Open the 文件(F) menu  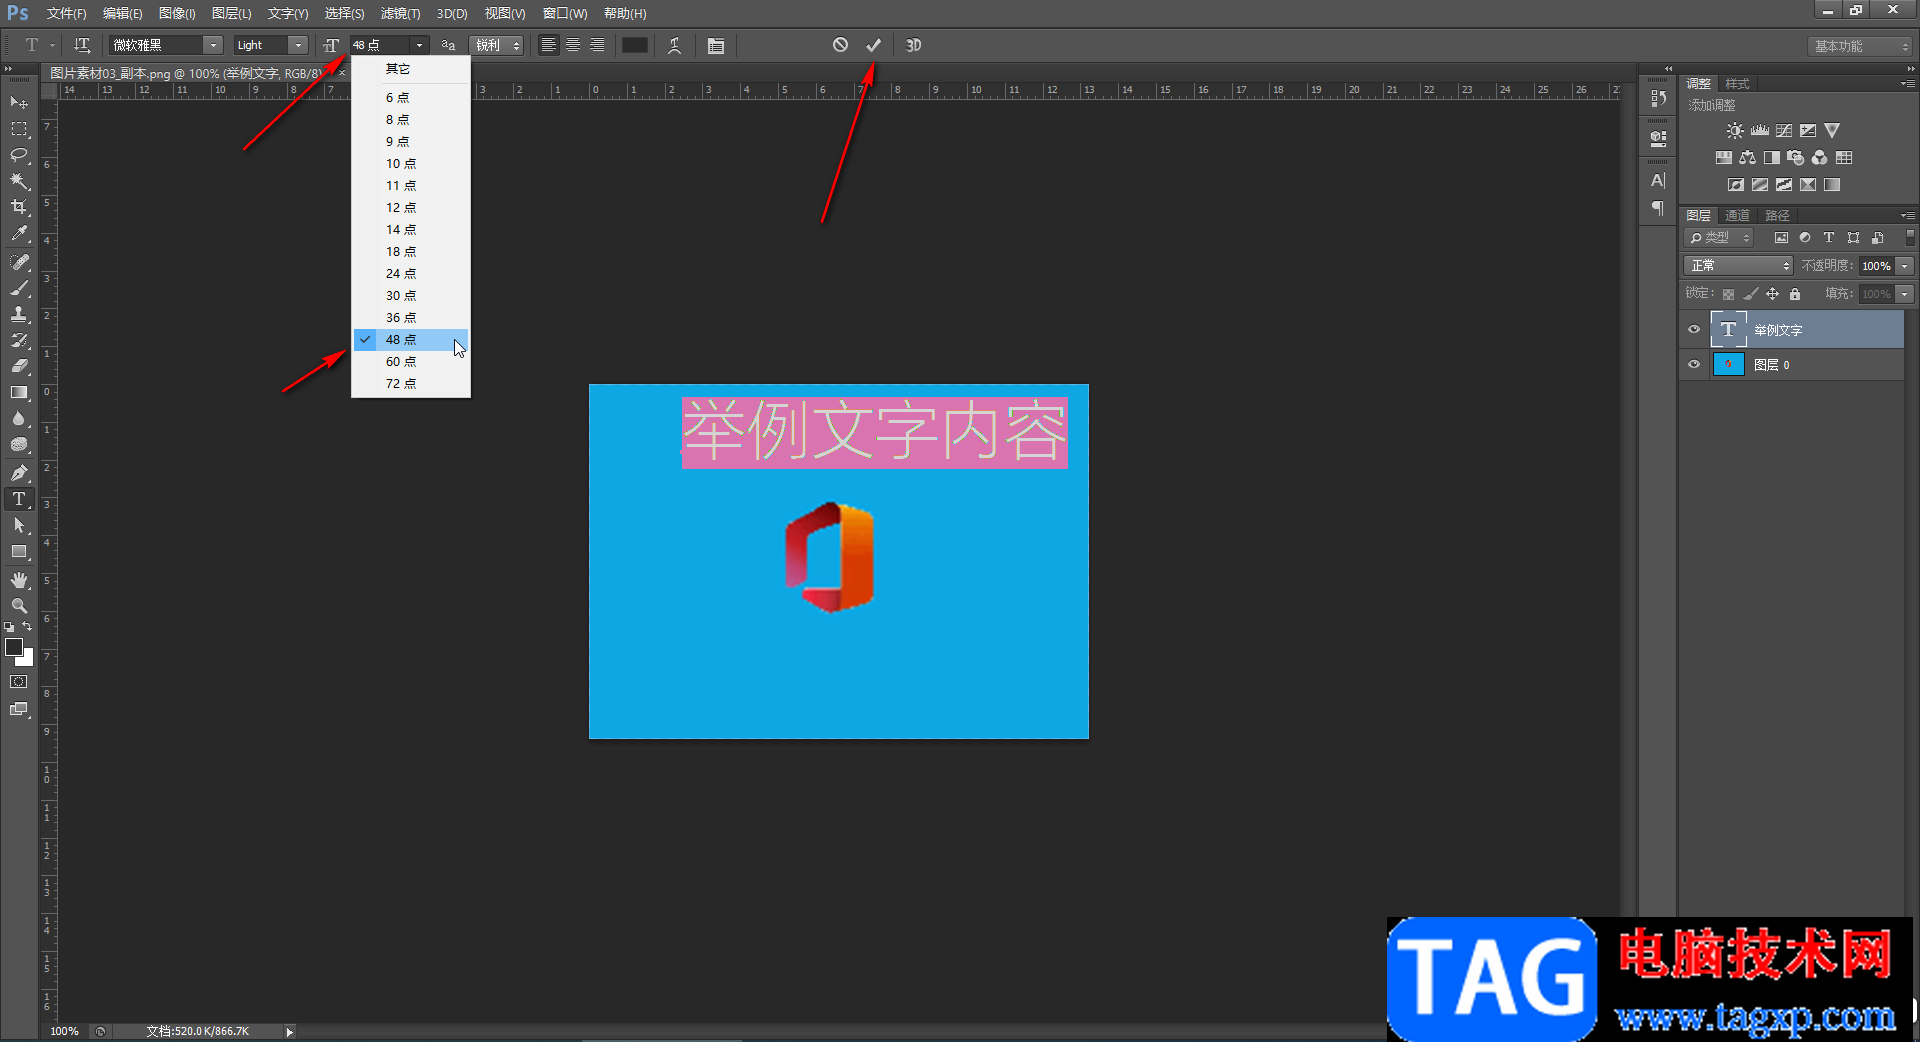tap(66, 14)
